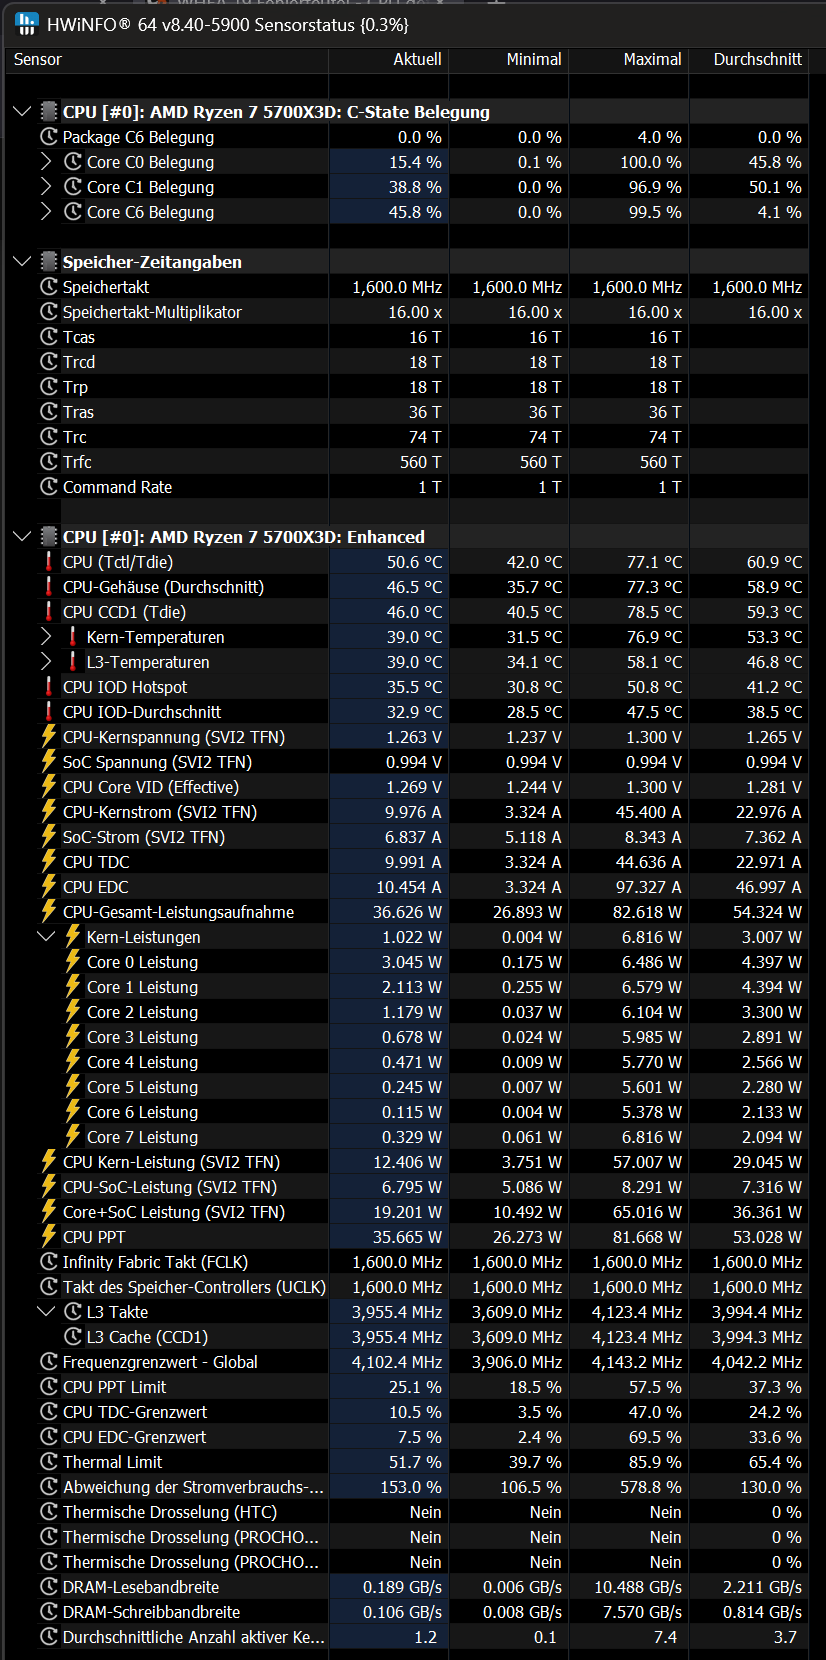The image size is (826, 1660).
Task: Collapse the AMD Ryzen 7 5700X3D Enhanced group
Action: point(22,536)
